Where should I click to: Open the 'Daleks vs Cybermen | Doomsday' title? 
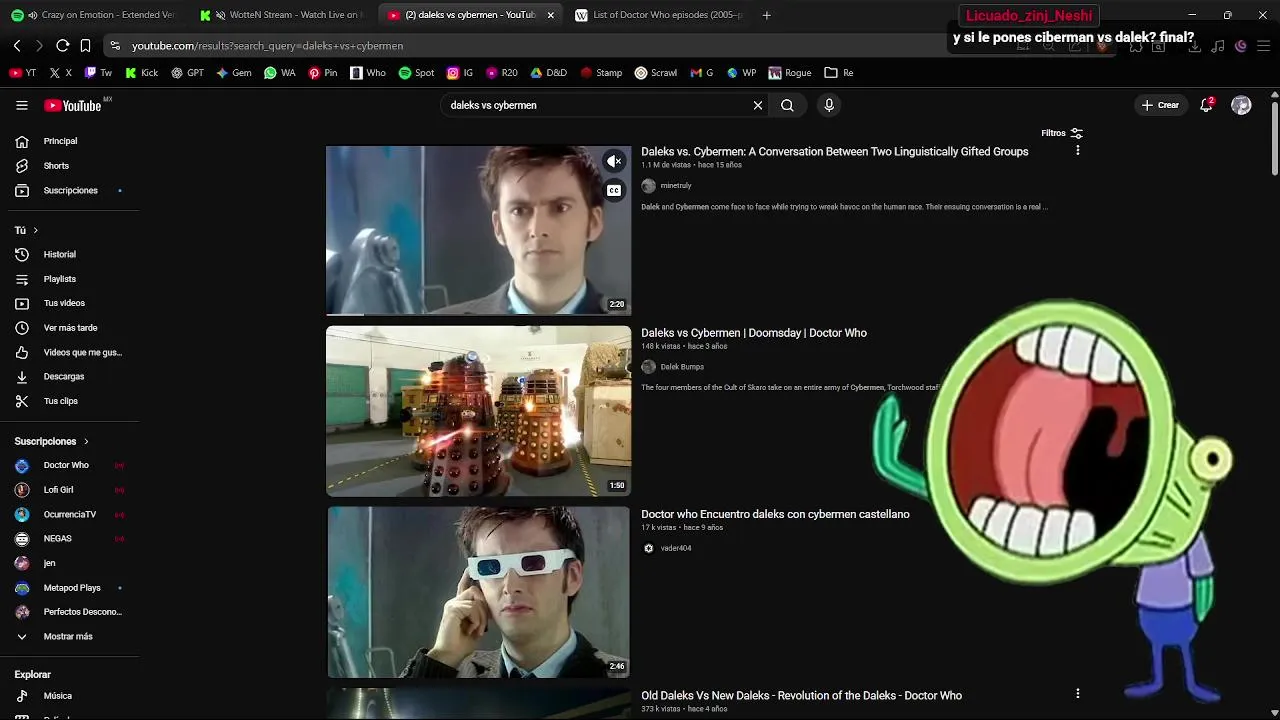click(754, 333)
